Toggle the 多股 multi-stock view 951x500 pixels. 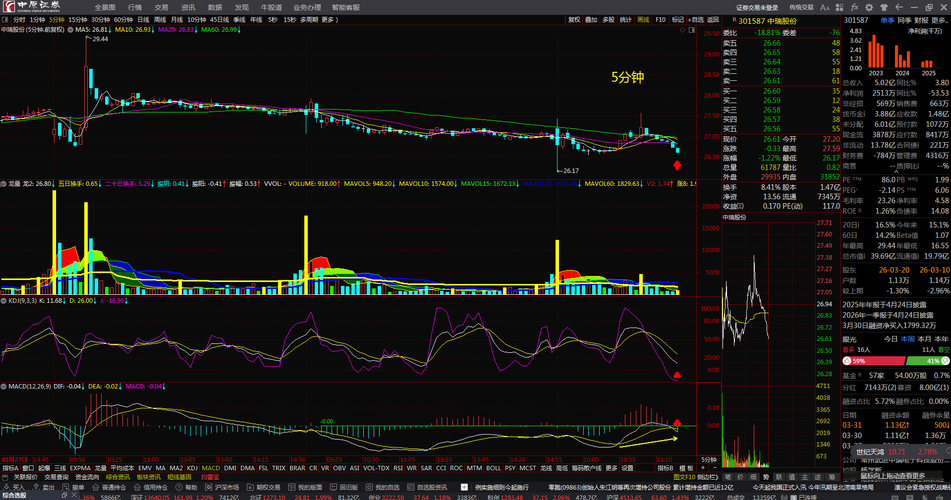[608, 19]
